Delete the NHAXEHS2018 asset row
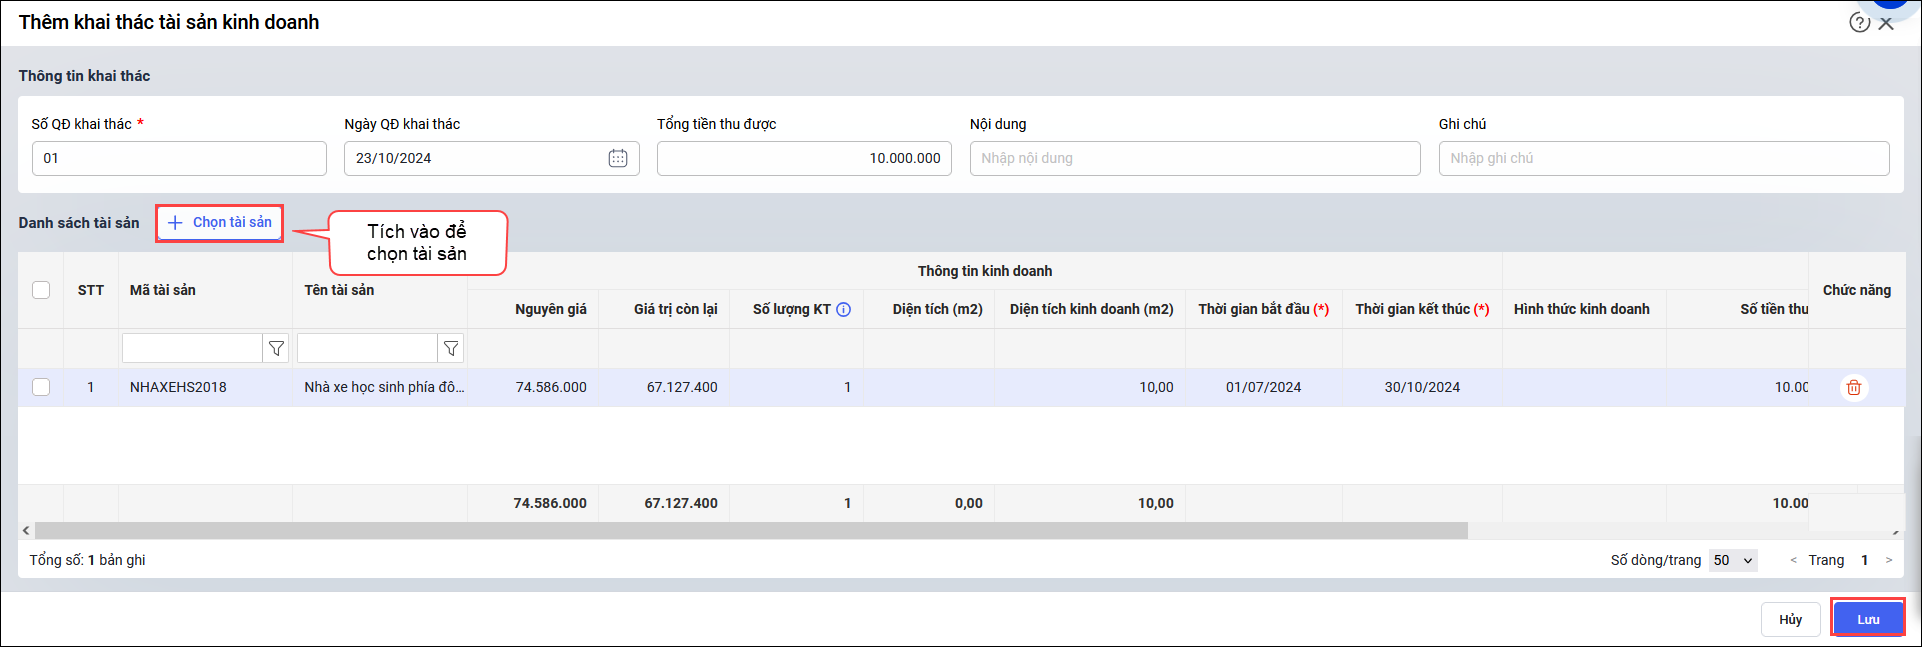Viewport: 1922px width, 647px height. 1853,388
